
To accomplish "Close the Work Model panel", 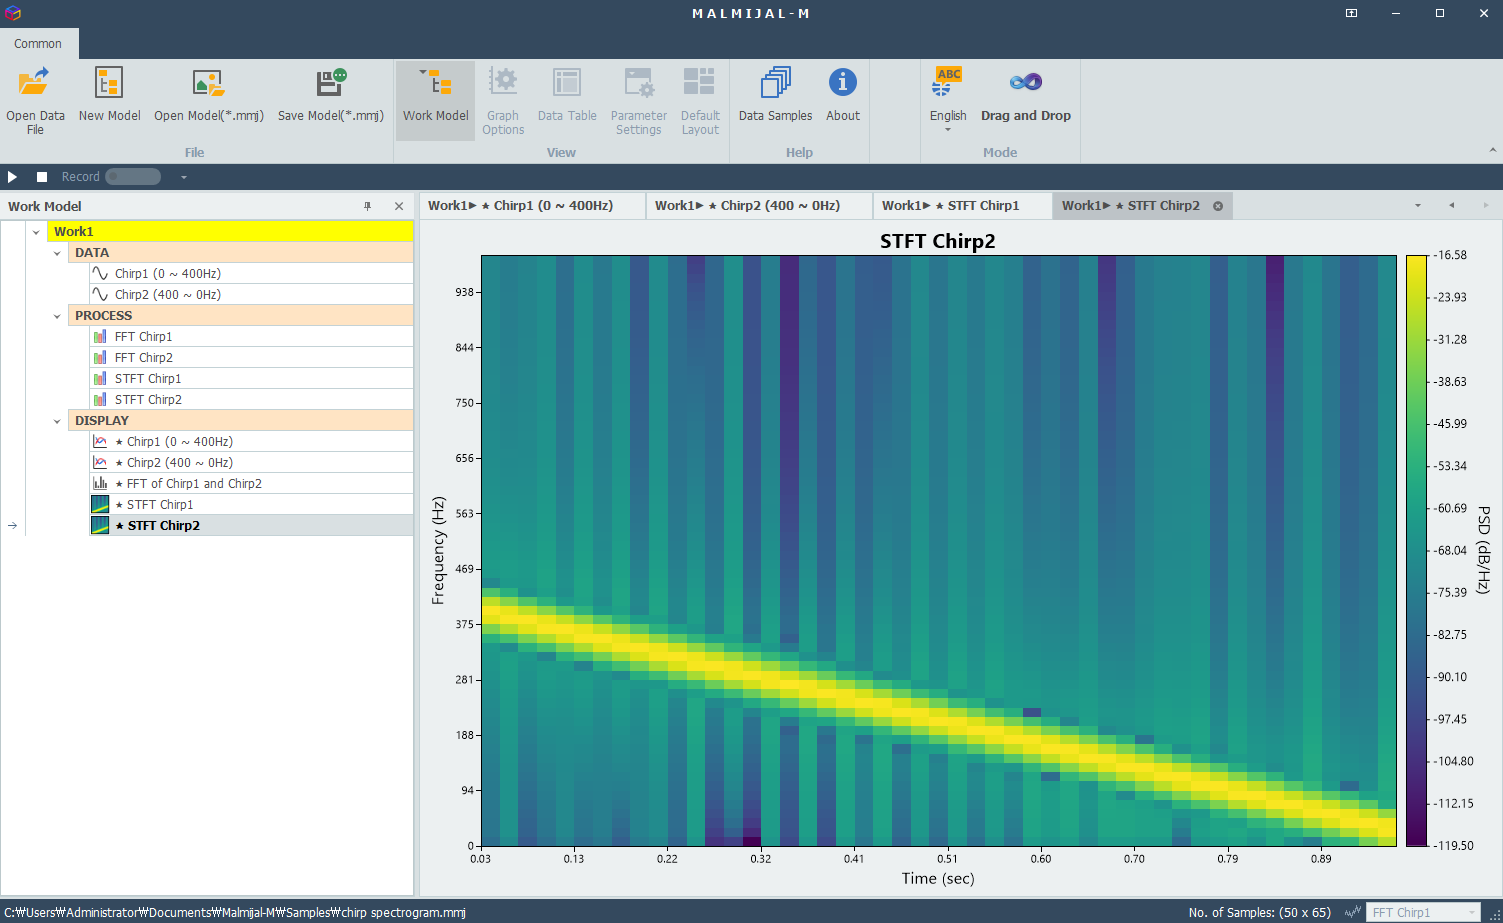I will coord(399,206).
